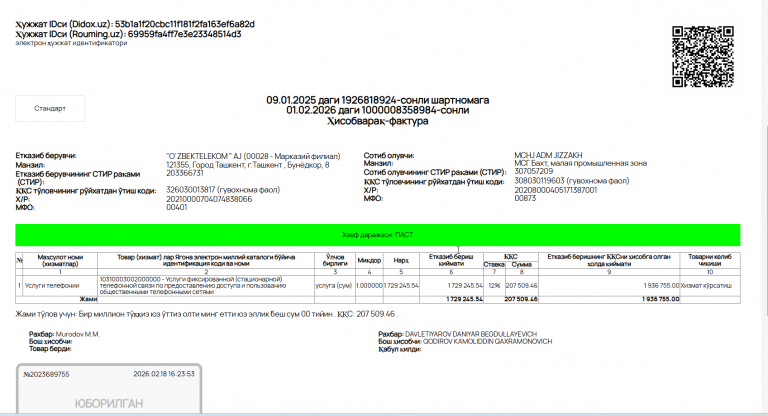Click the 'Жами тўлов учун' amount-in-words line

point(206,314)
